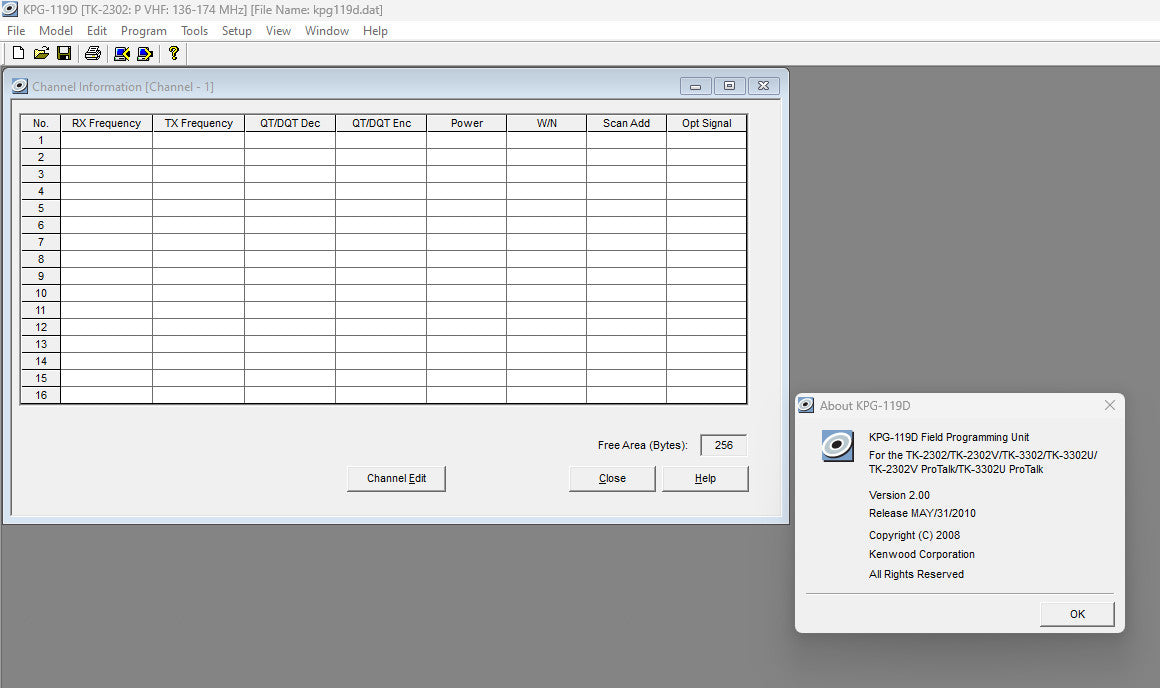
Task: Click the Scan Add column header
Action: point(627,123)
